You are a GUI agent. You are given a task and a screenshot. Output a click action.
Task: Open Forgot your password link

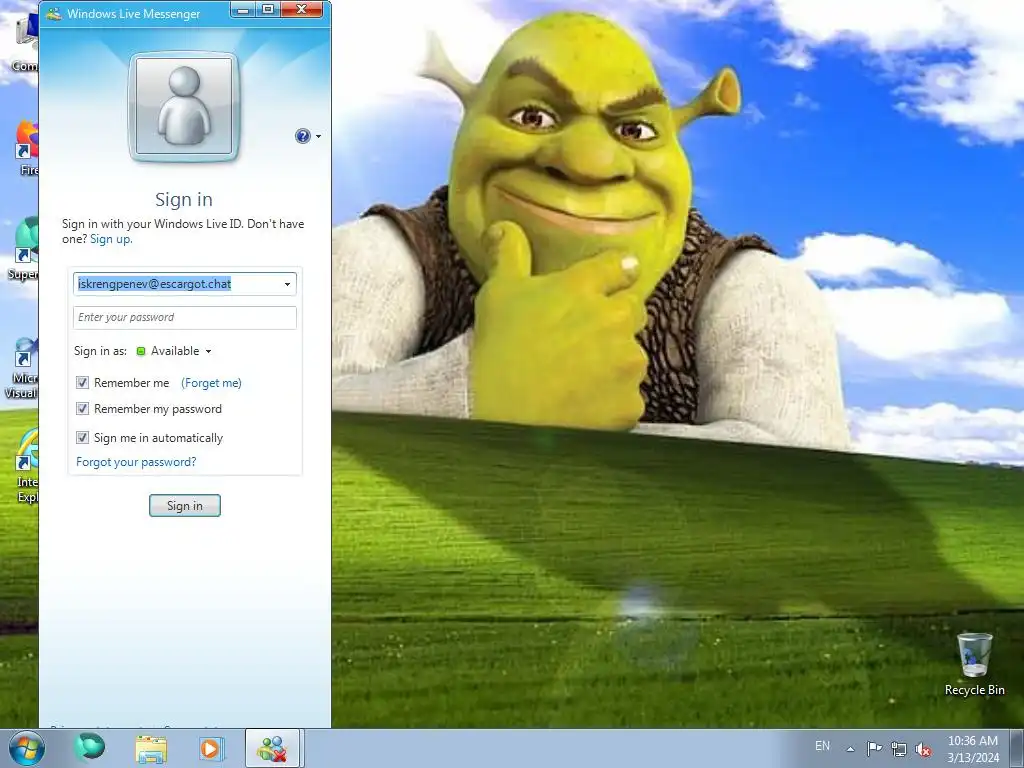136,462
